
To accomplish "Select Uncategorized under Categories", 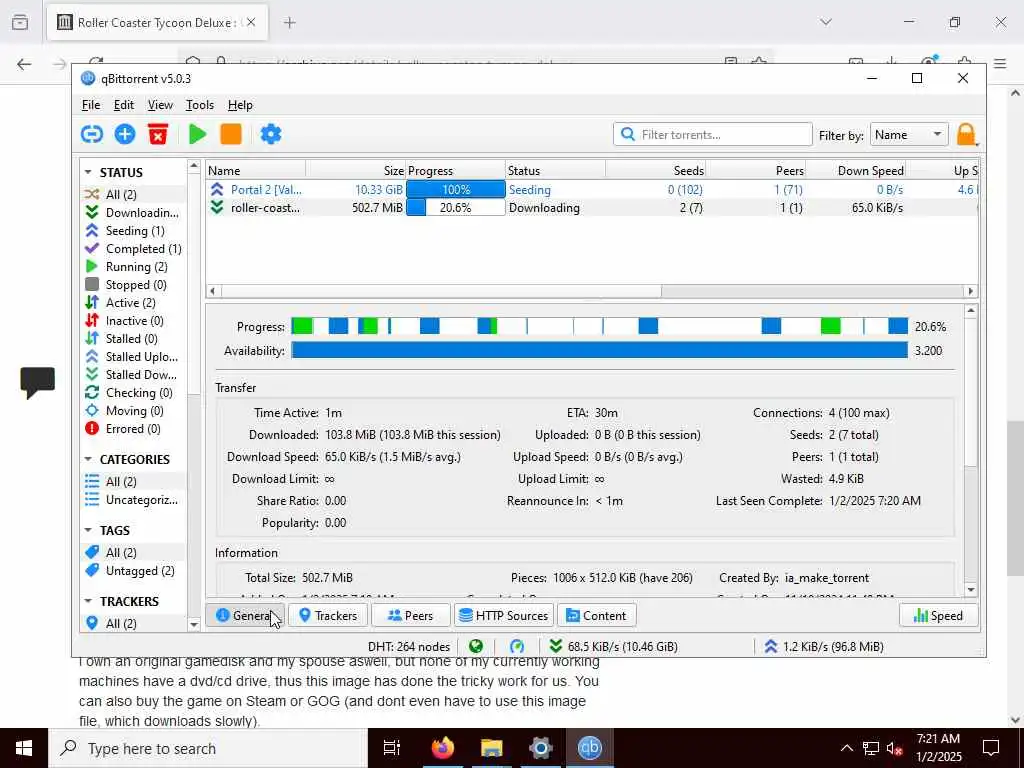I will click(132, 500).
